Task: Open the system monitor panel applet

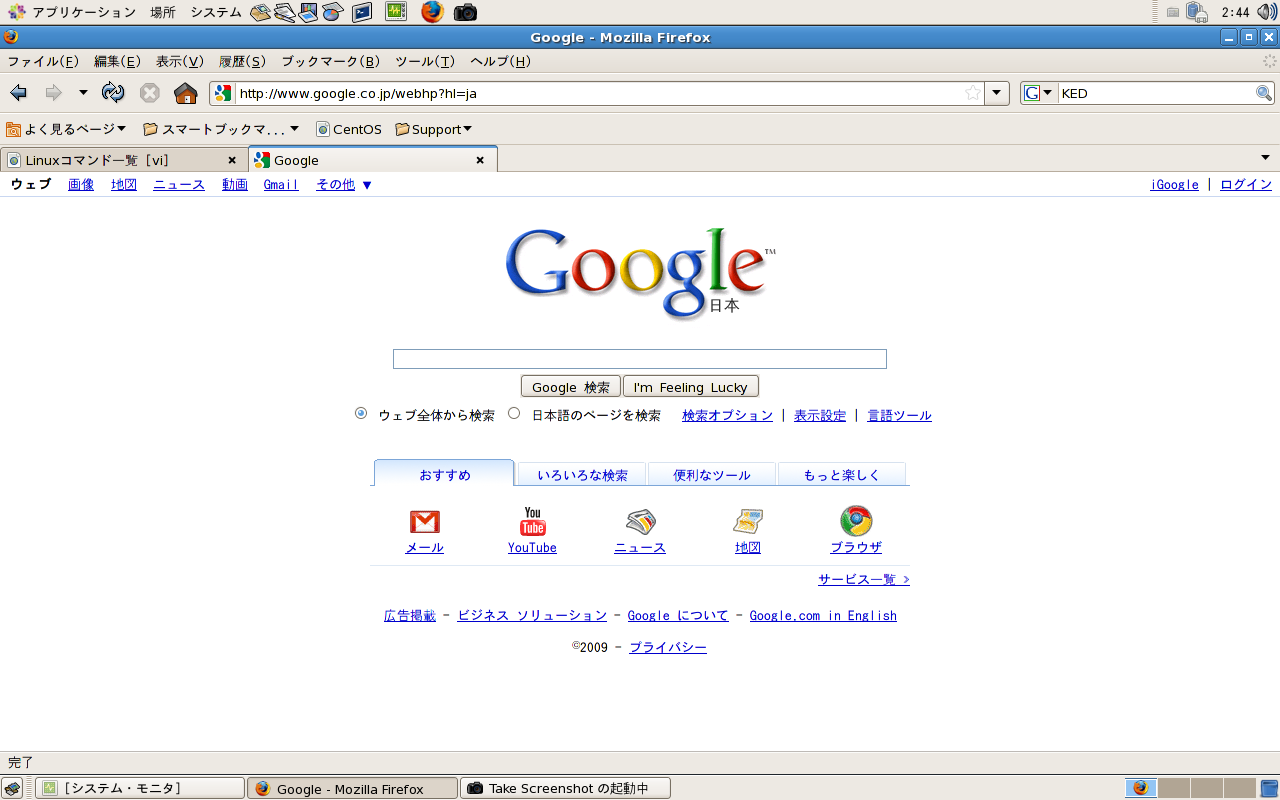Action: [396, 12]
